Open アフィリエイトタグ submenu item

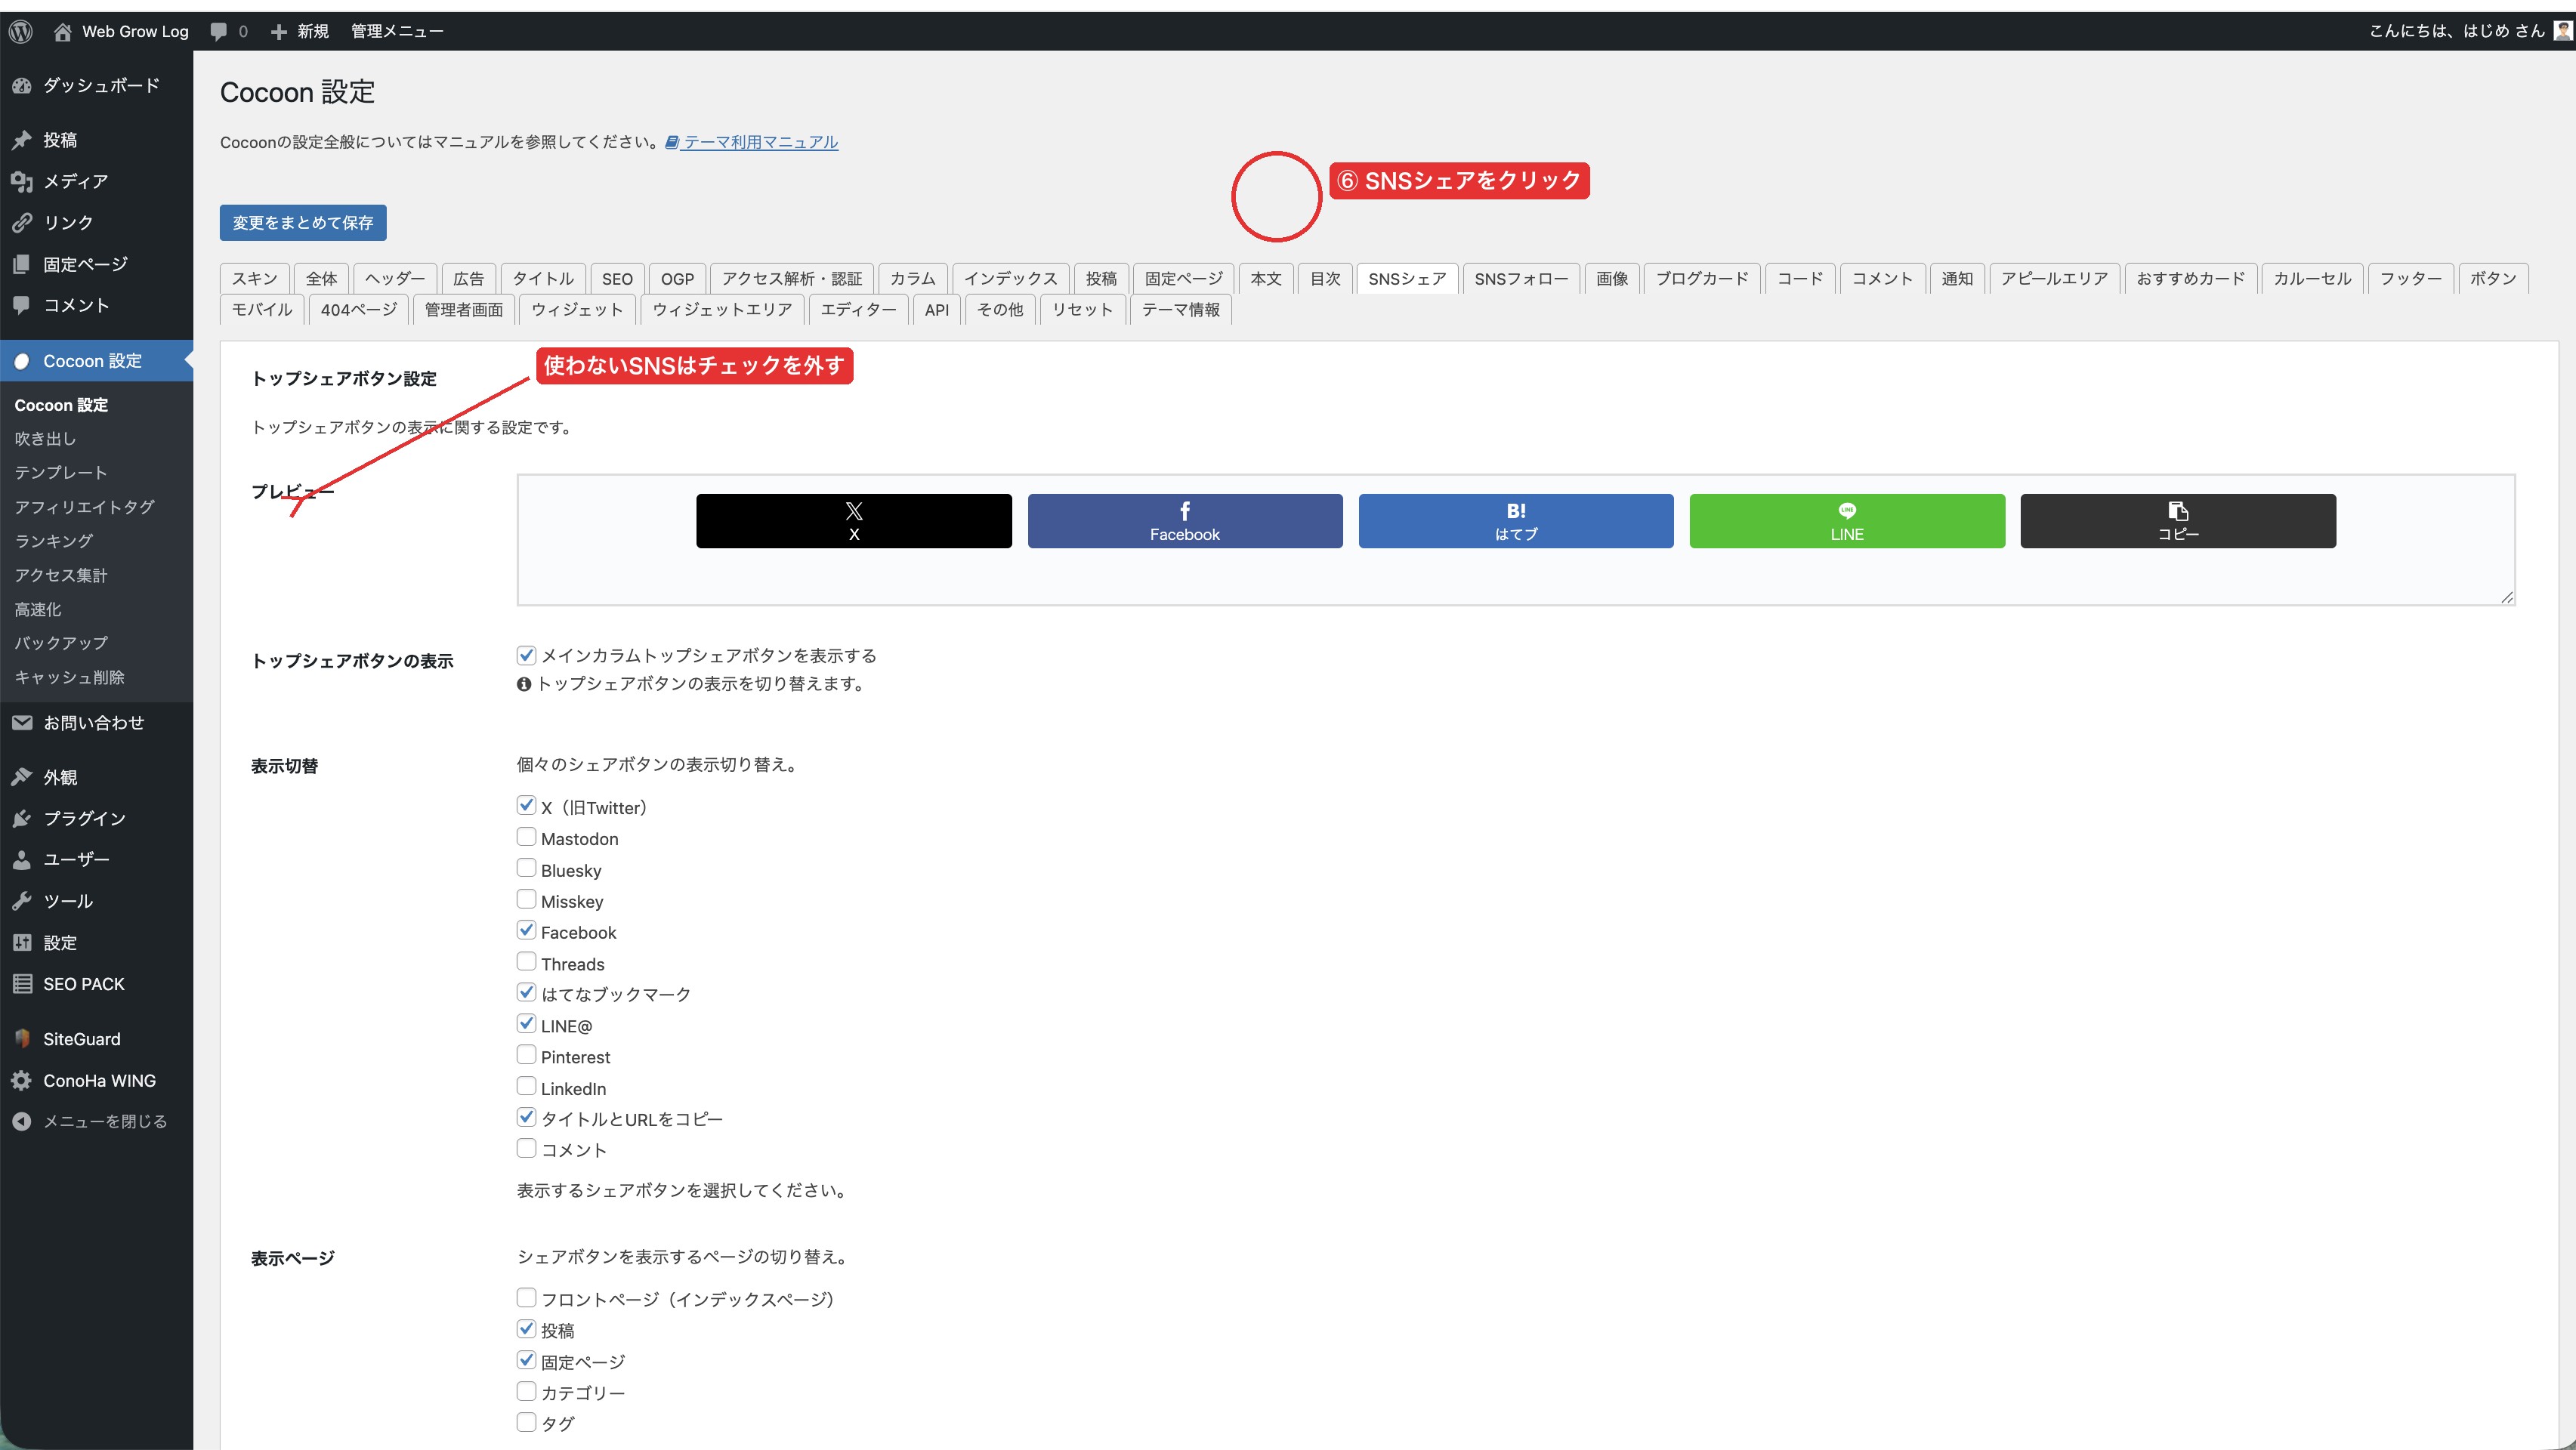(x=85, y=507)
